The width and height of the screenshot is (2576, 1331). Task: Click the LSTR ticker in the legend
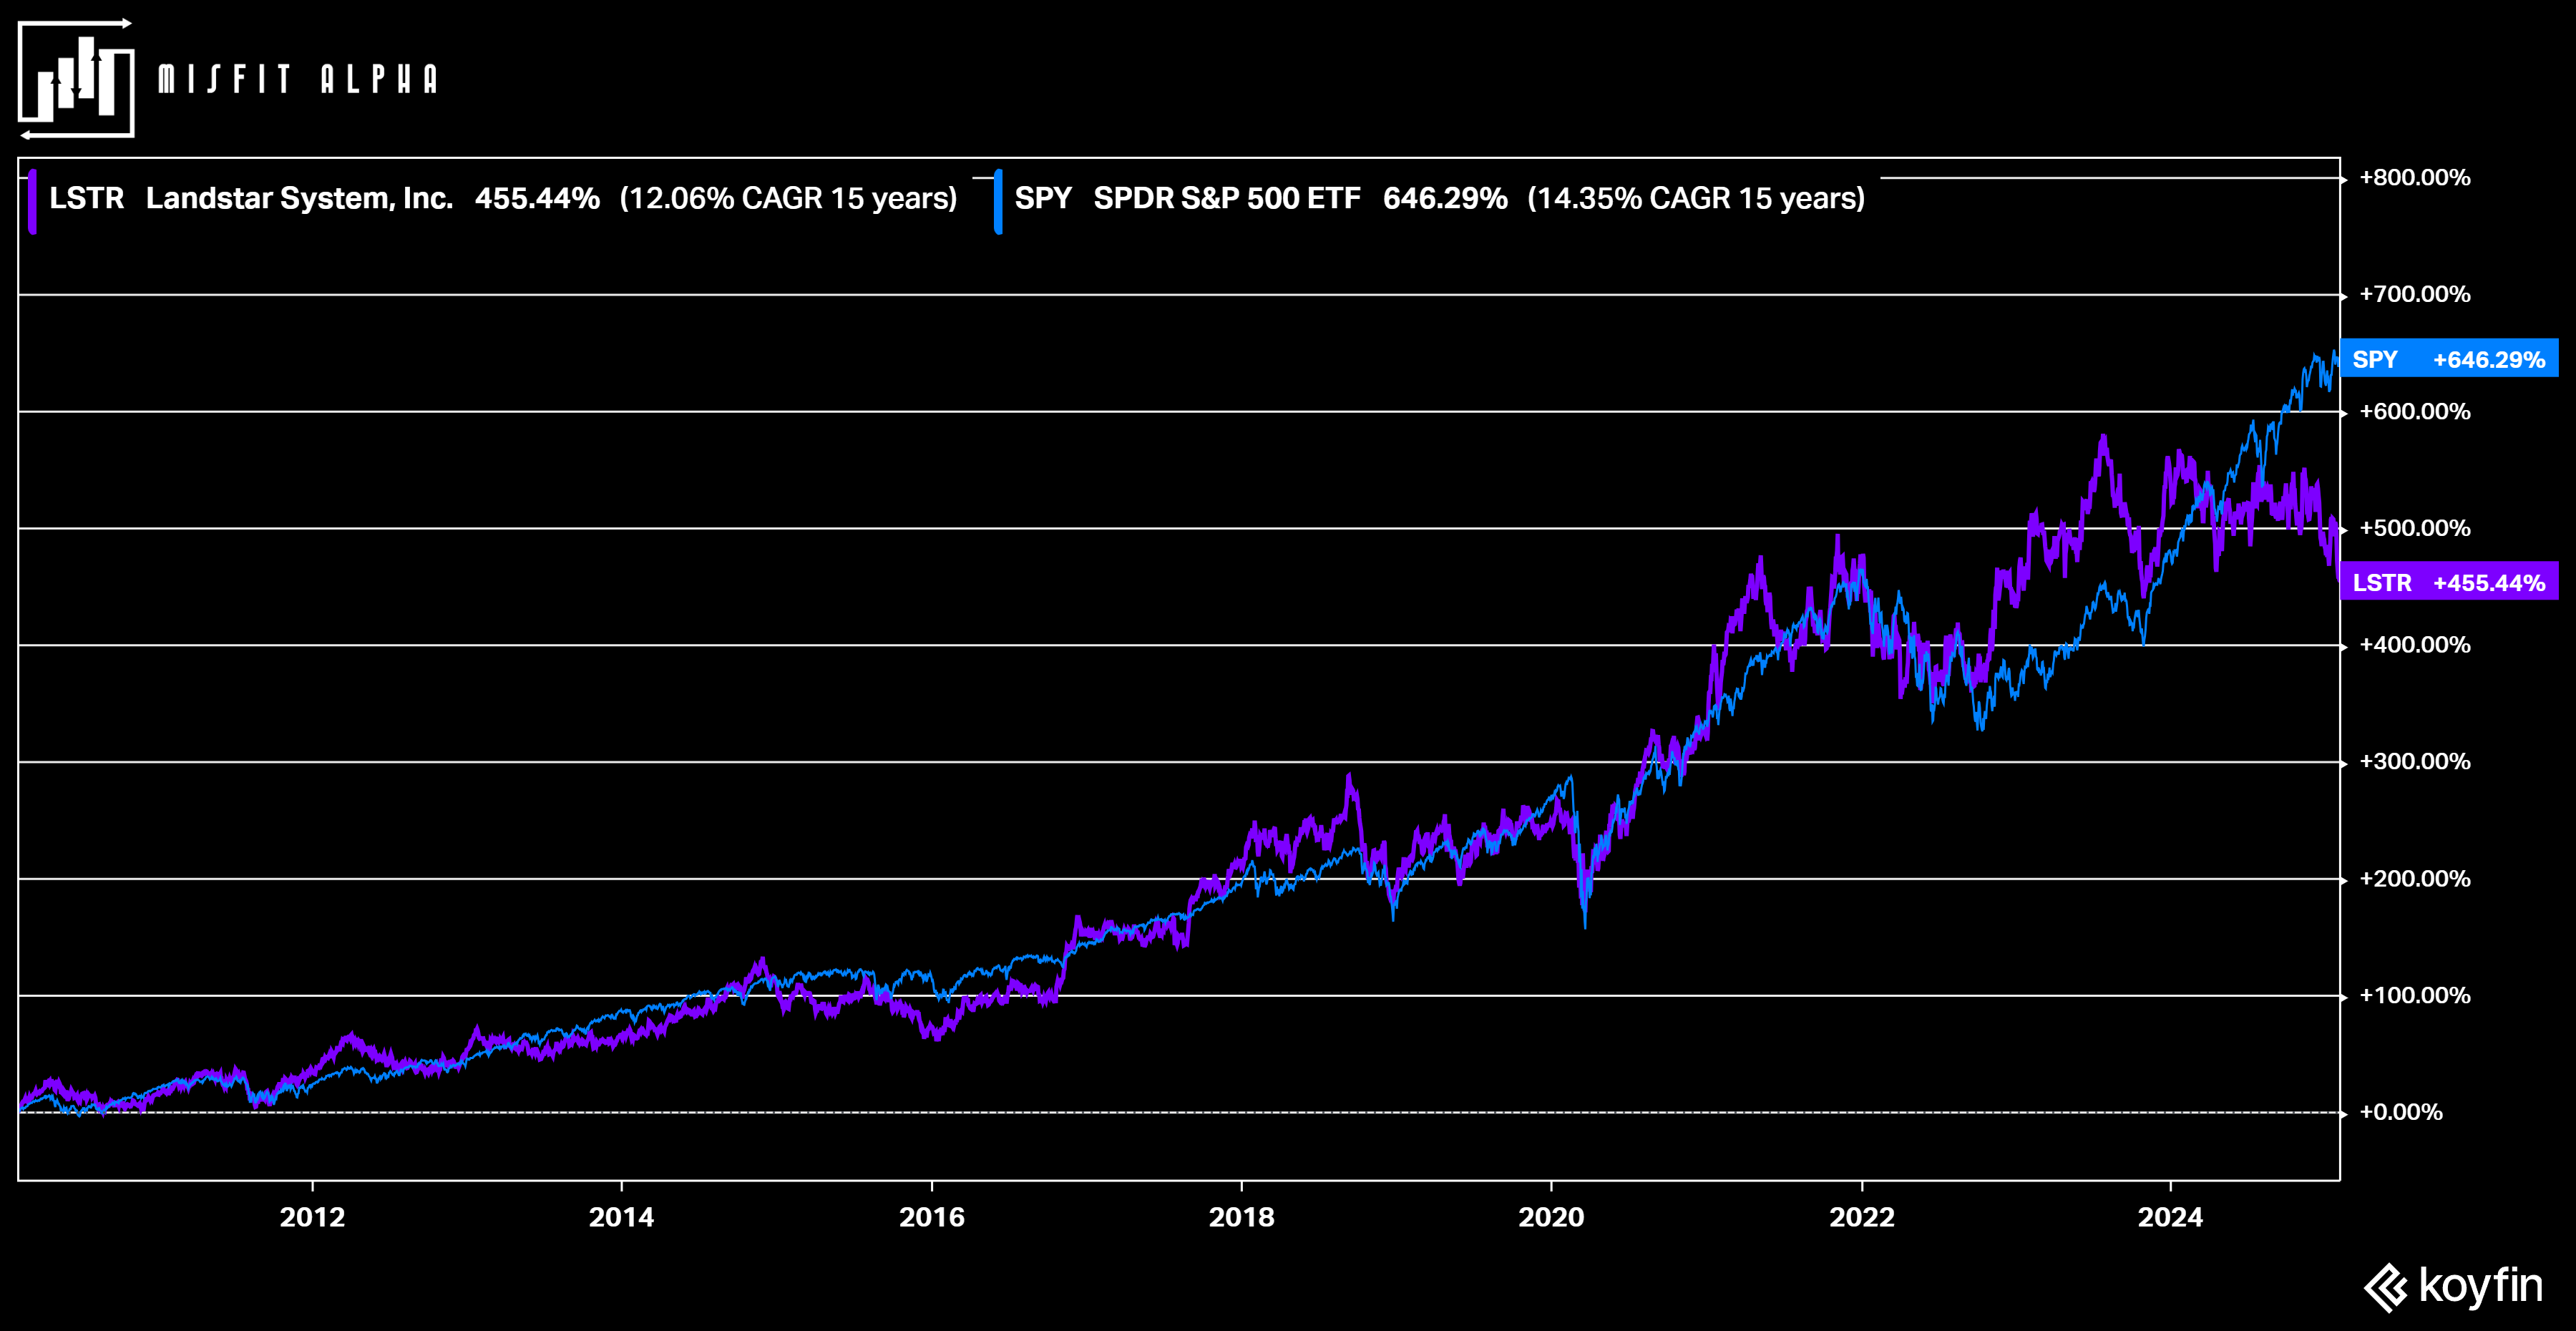click(87, 198)
